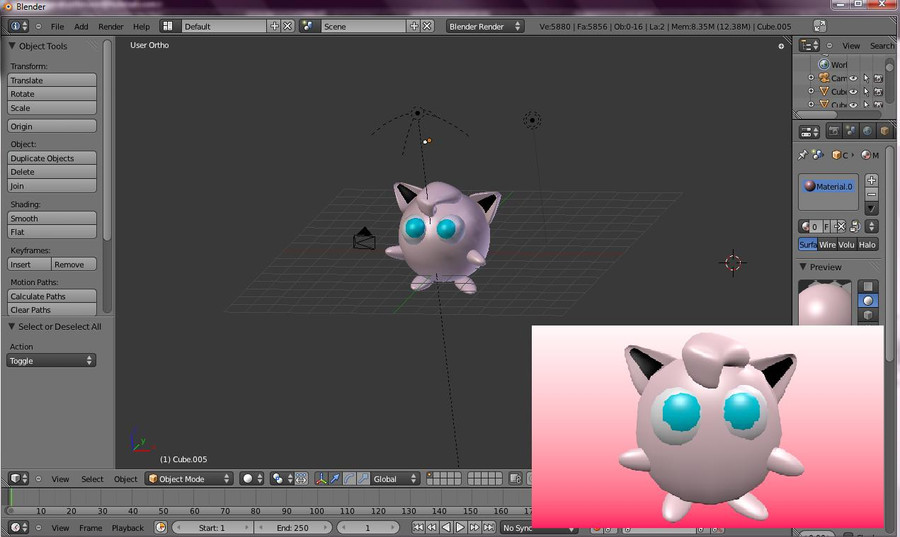Collapse the Select or Deselect All panel
Image resolution: width=900 pixels, height=537 pixels.
tap(11, 326)
